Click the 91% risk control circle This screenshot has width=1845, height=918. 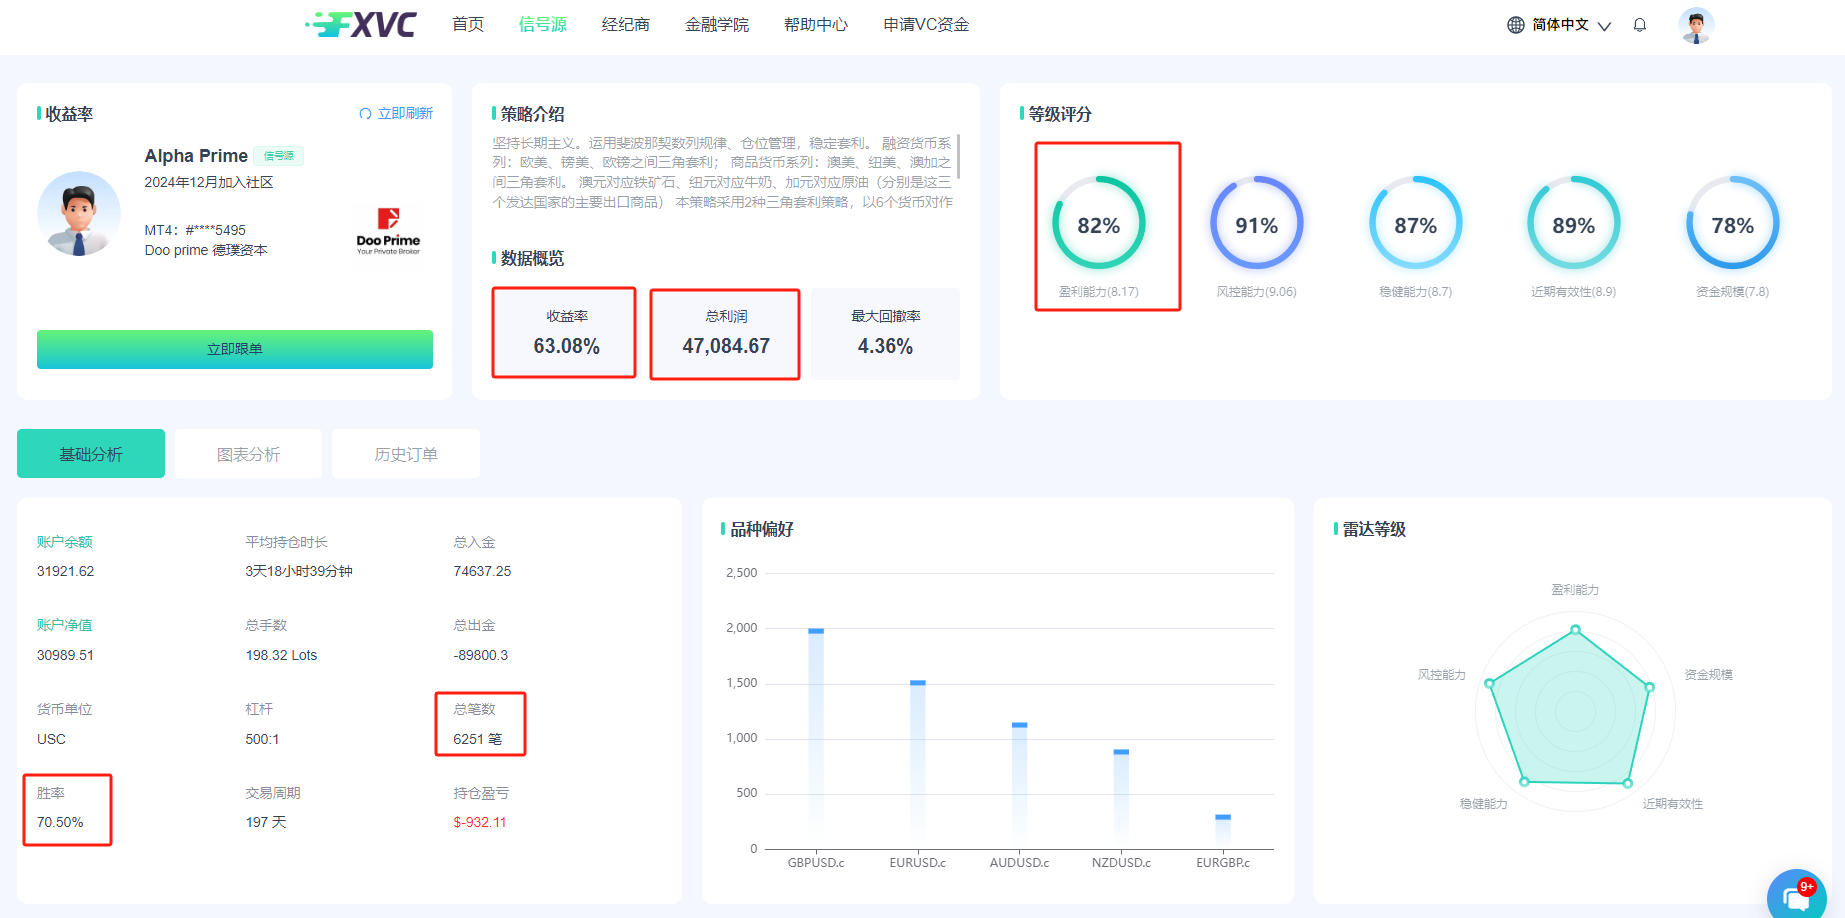coord(1256,223)
